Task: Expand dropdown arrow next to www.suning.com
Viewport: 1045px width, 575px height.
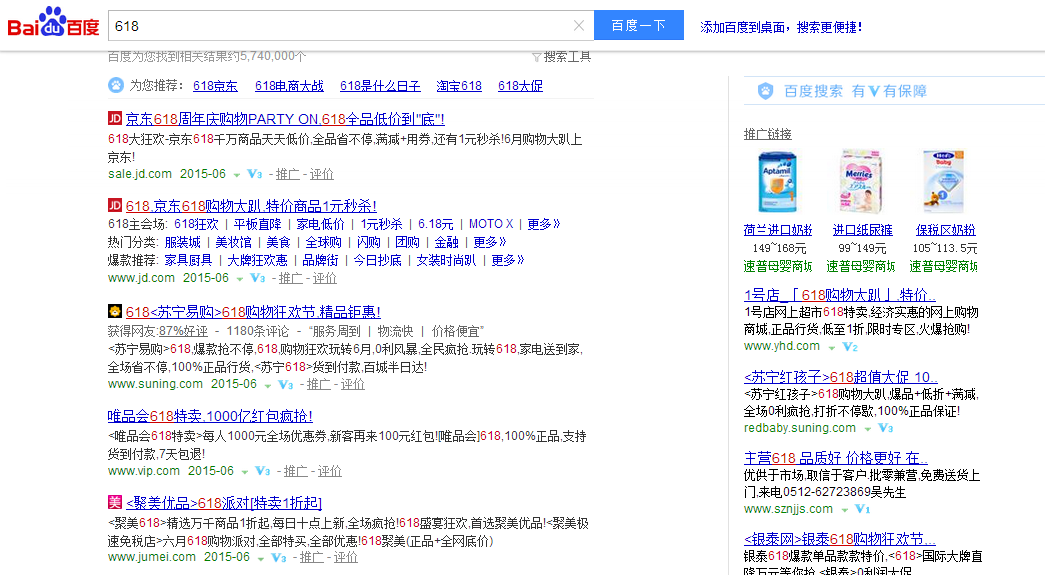Action: point(268,386)
